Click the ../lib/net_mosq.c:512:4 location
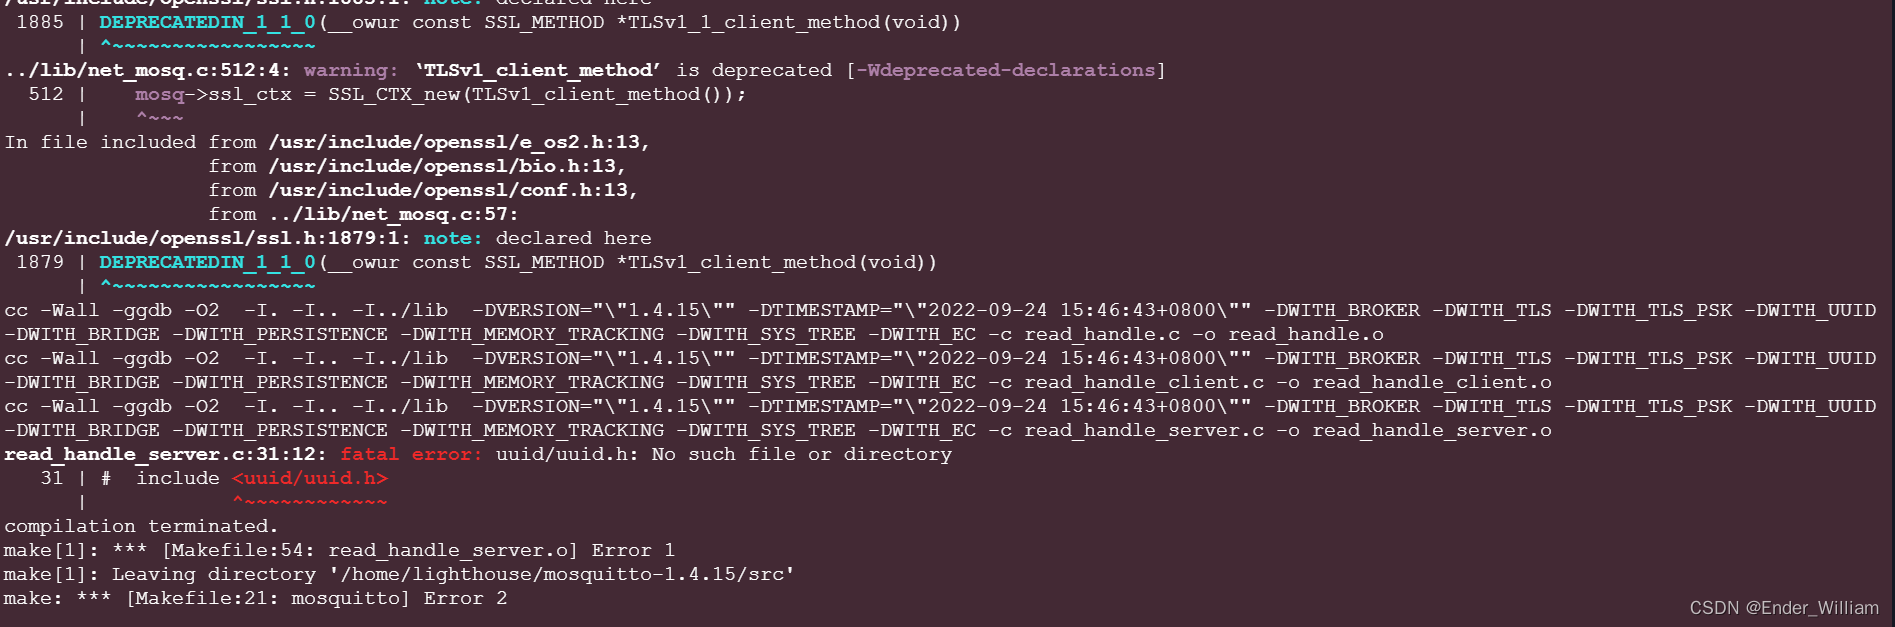The width and height of the screenshot is (1895, 627). tap(147, 71)
